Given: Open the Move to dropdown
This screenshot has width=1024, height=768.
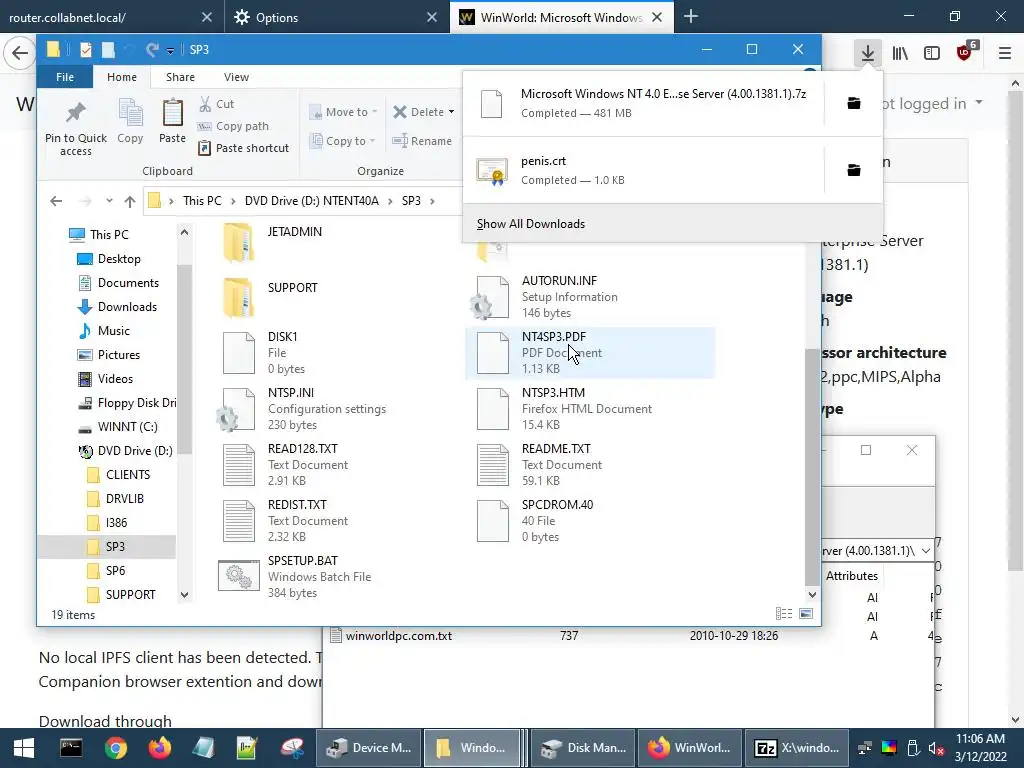Looking at the screenshot, I should 344,112.
